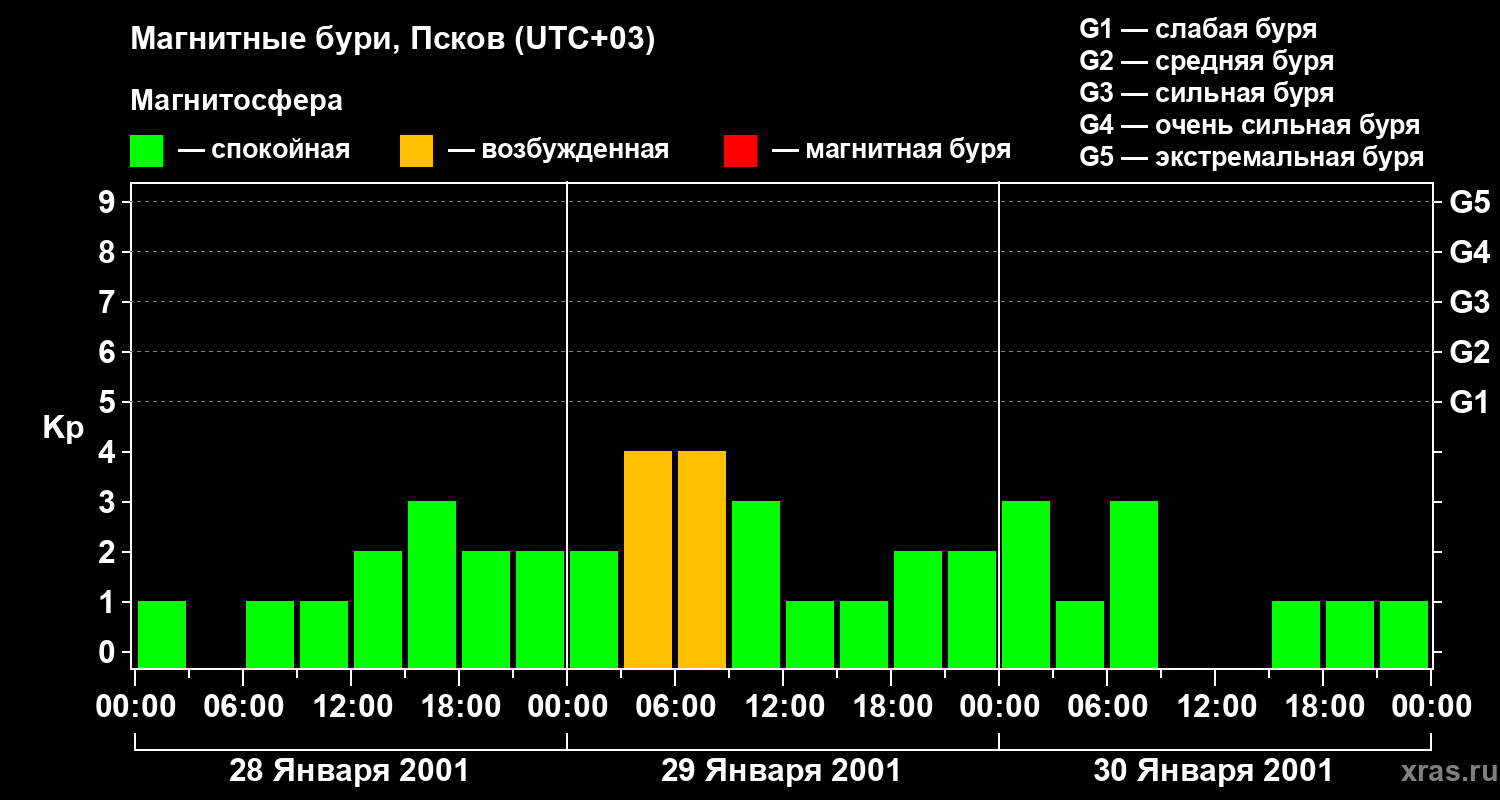Select the 00:00–03:00 bar on 28 Января
The height and width of the screenshot is (800, 1500).
tap(162, 634)
